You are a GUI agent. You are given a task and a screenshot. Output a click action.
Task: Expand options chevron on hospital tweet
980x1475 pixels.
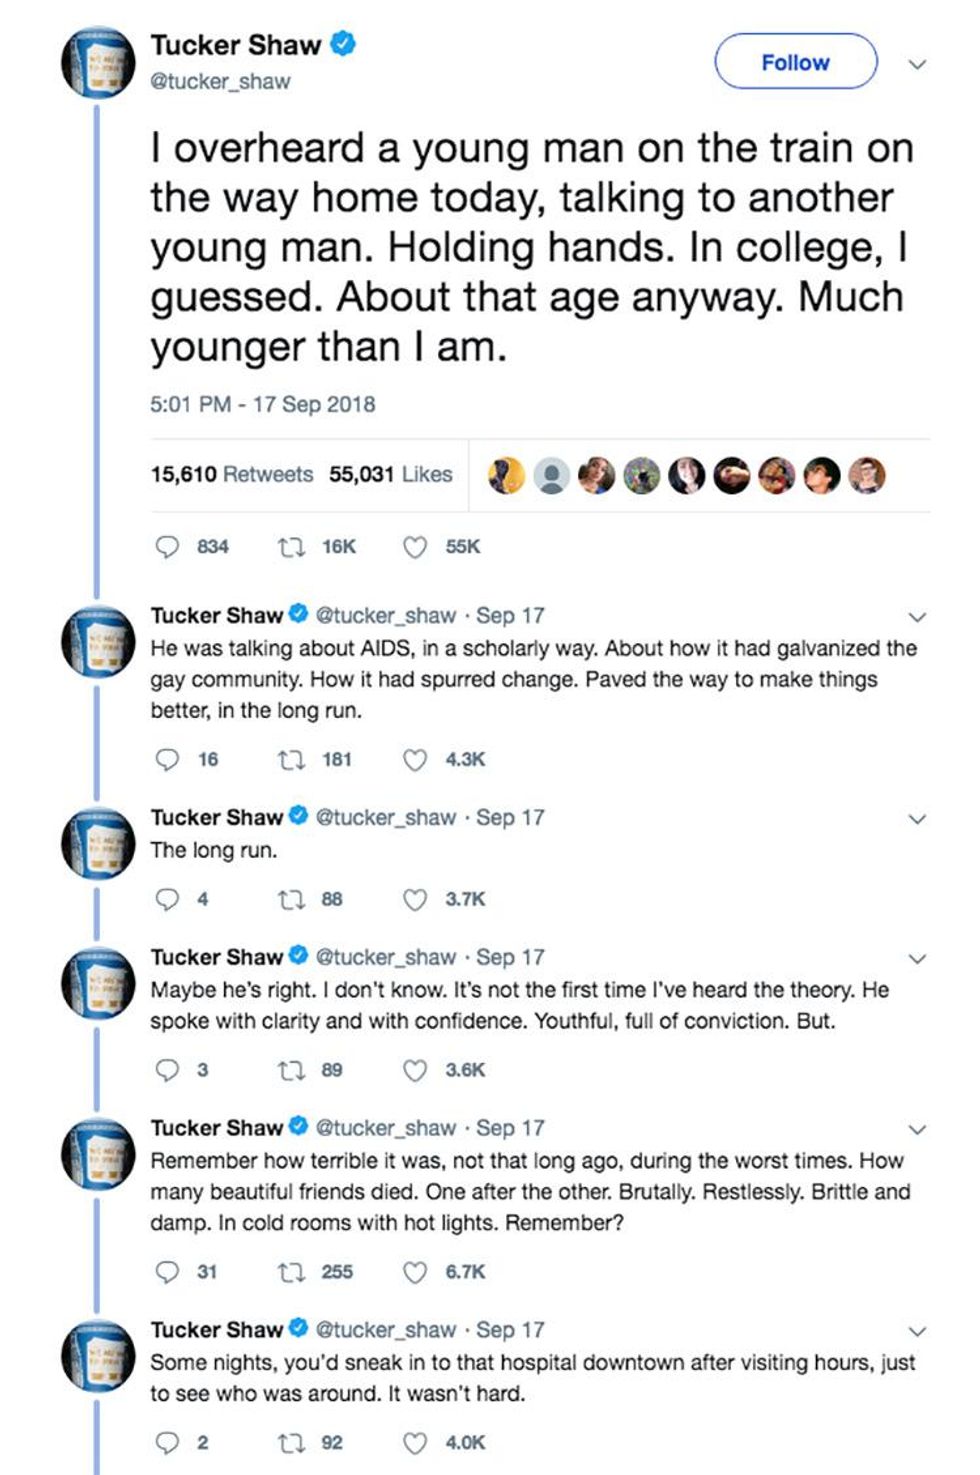(917, 1331)
